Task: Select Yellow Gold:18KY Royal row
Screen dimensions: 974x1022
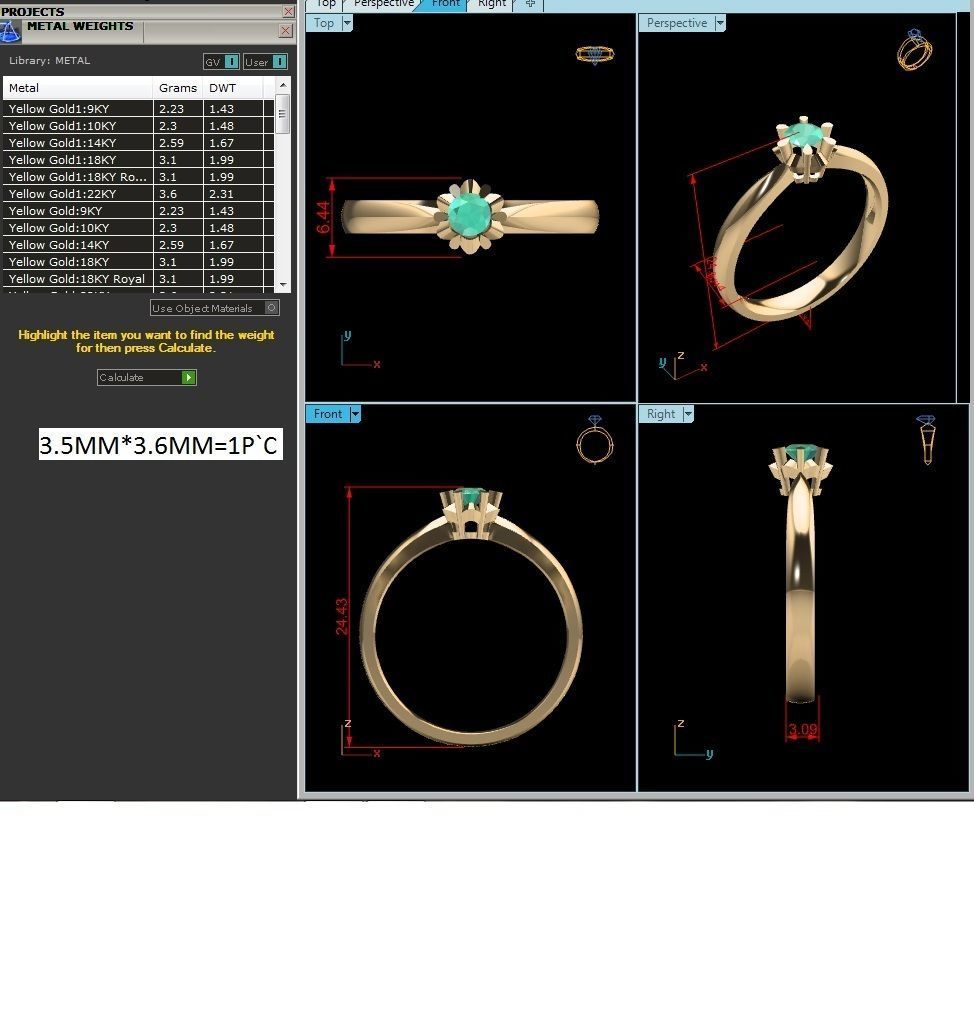Action: pos(138,278)
